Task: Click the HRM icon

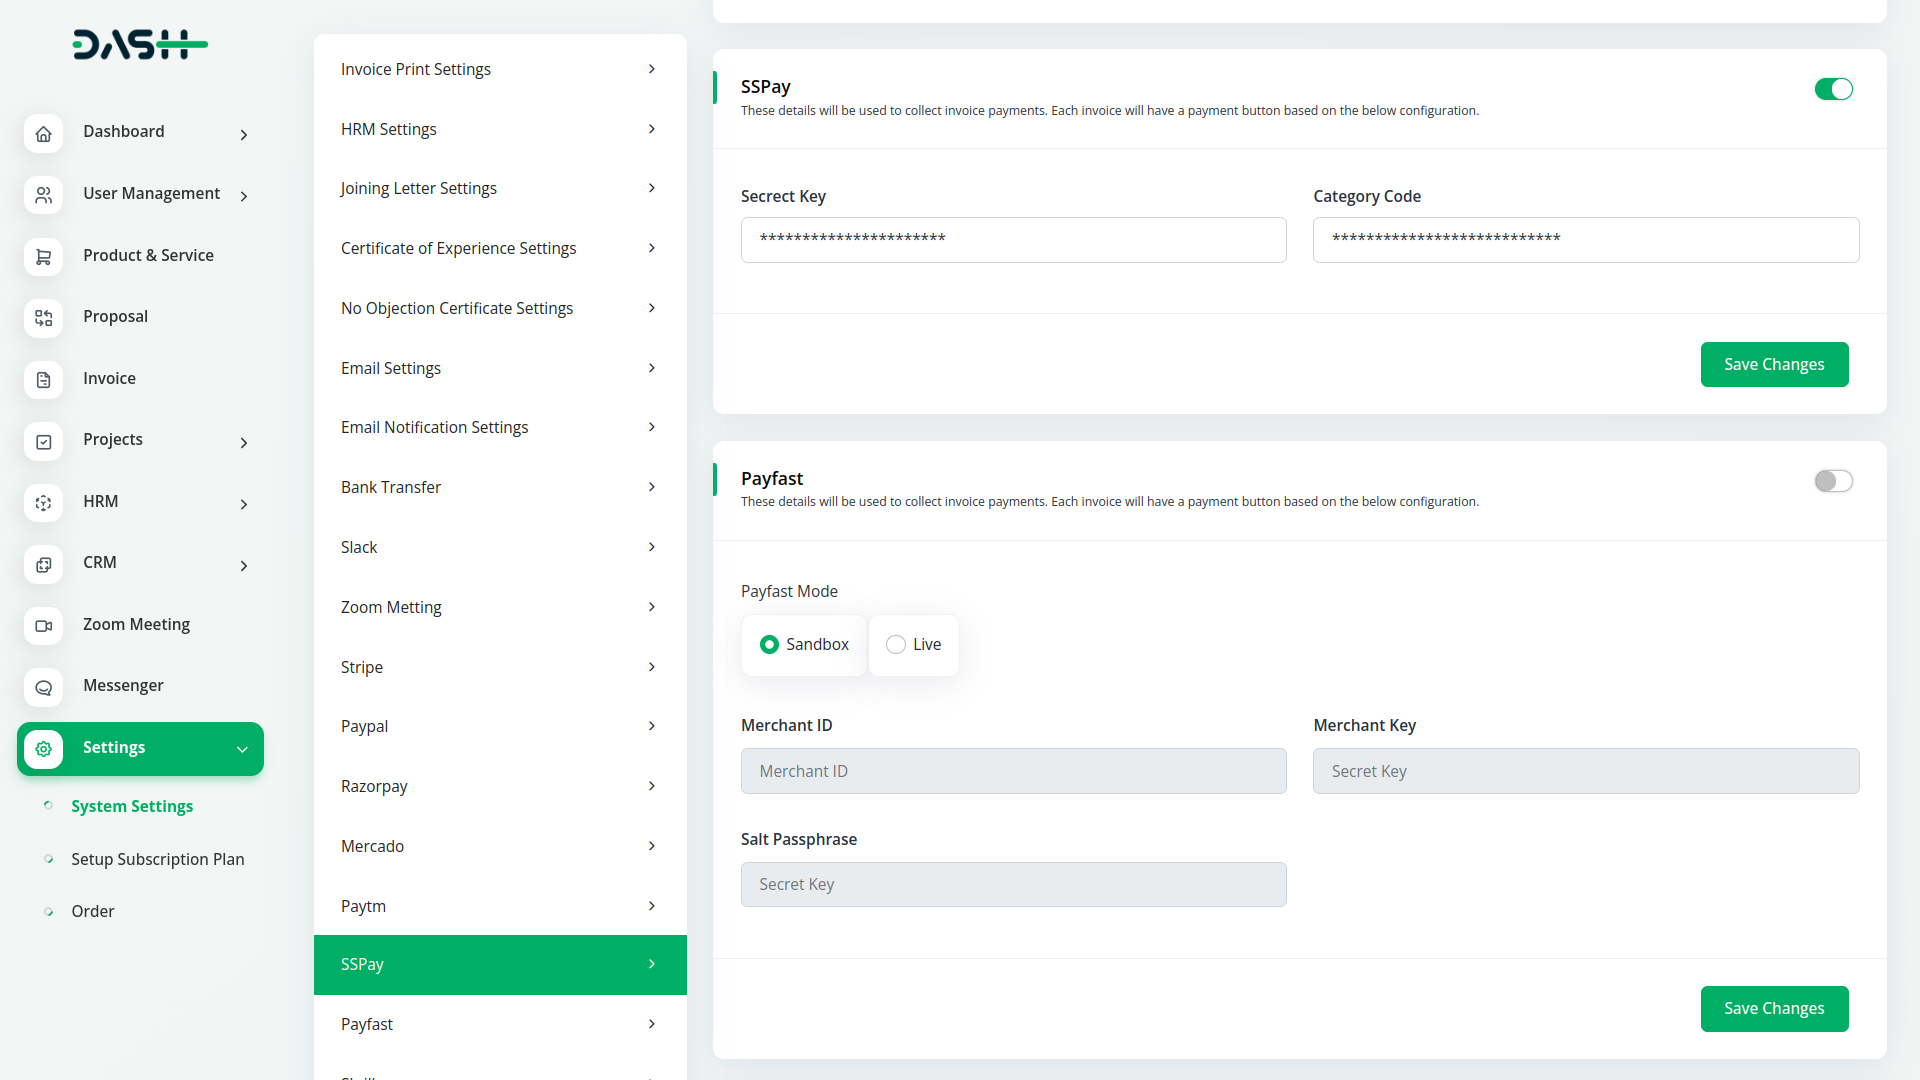Action: (x=44, y=503)
